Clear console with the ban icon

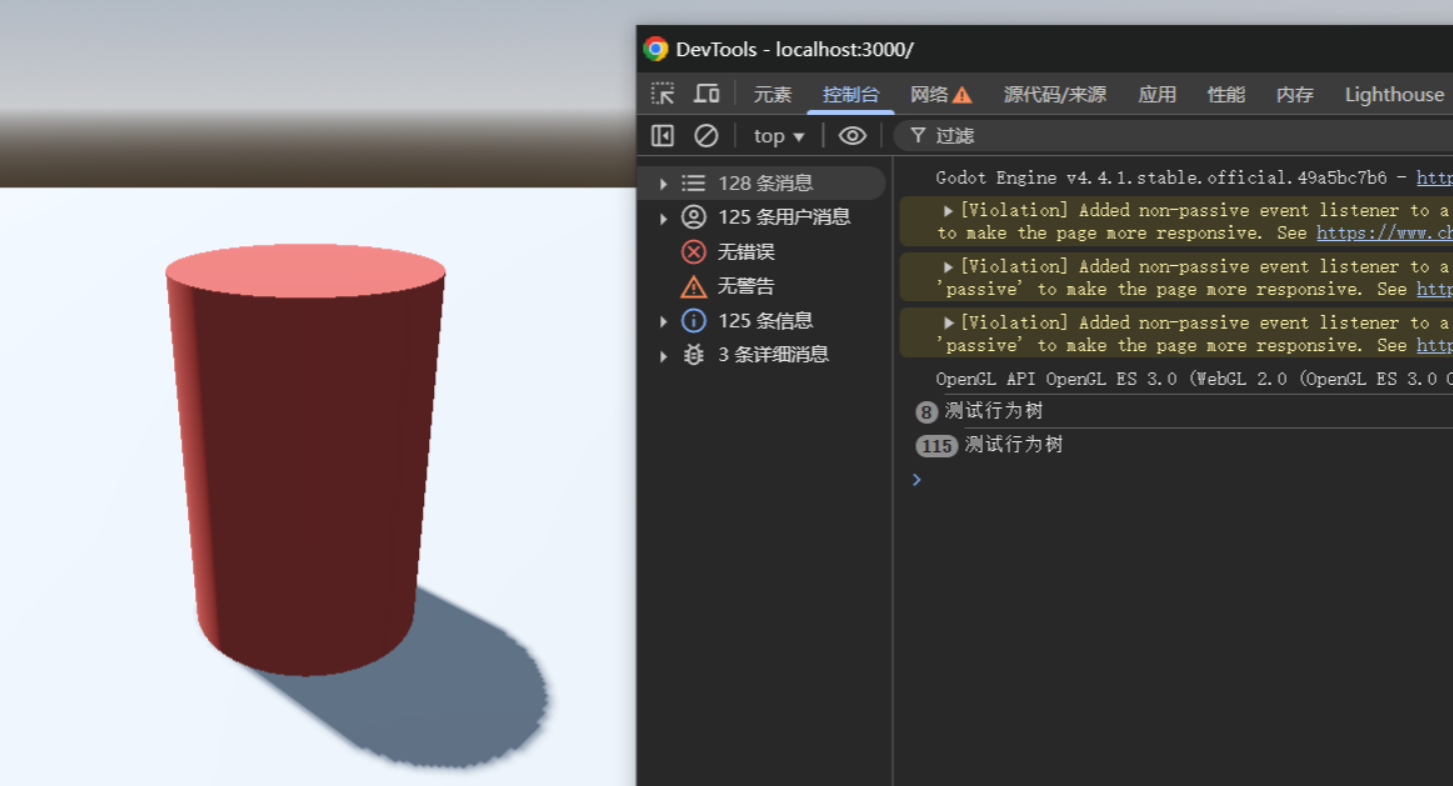click(x=706, y=136)
